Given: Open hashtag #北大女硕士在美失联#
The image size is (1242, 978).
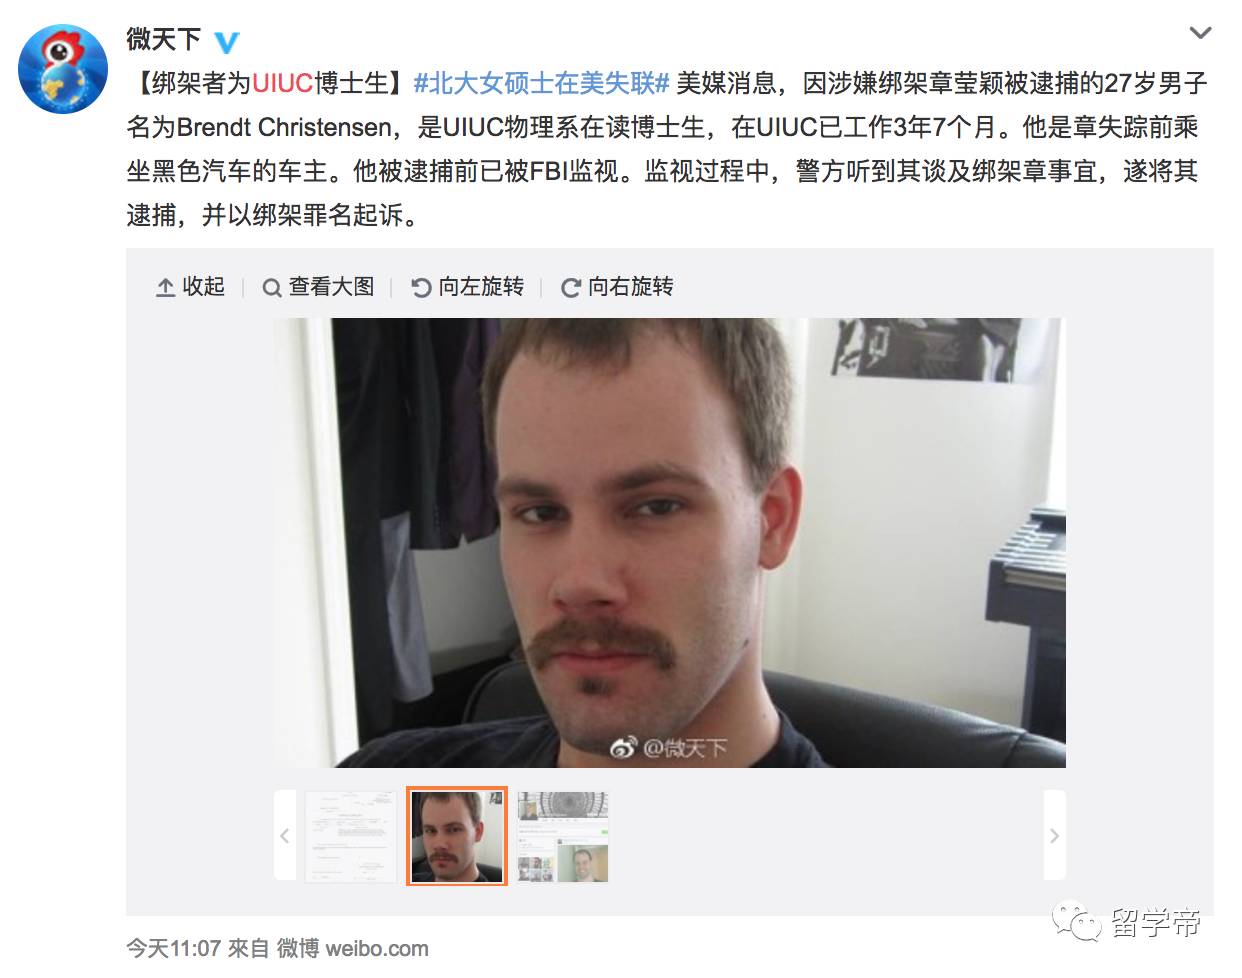Looking at the screenshot, I should (x=541, y=83).
